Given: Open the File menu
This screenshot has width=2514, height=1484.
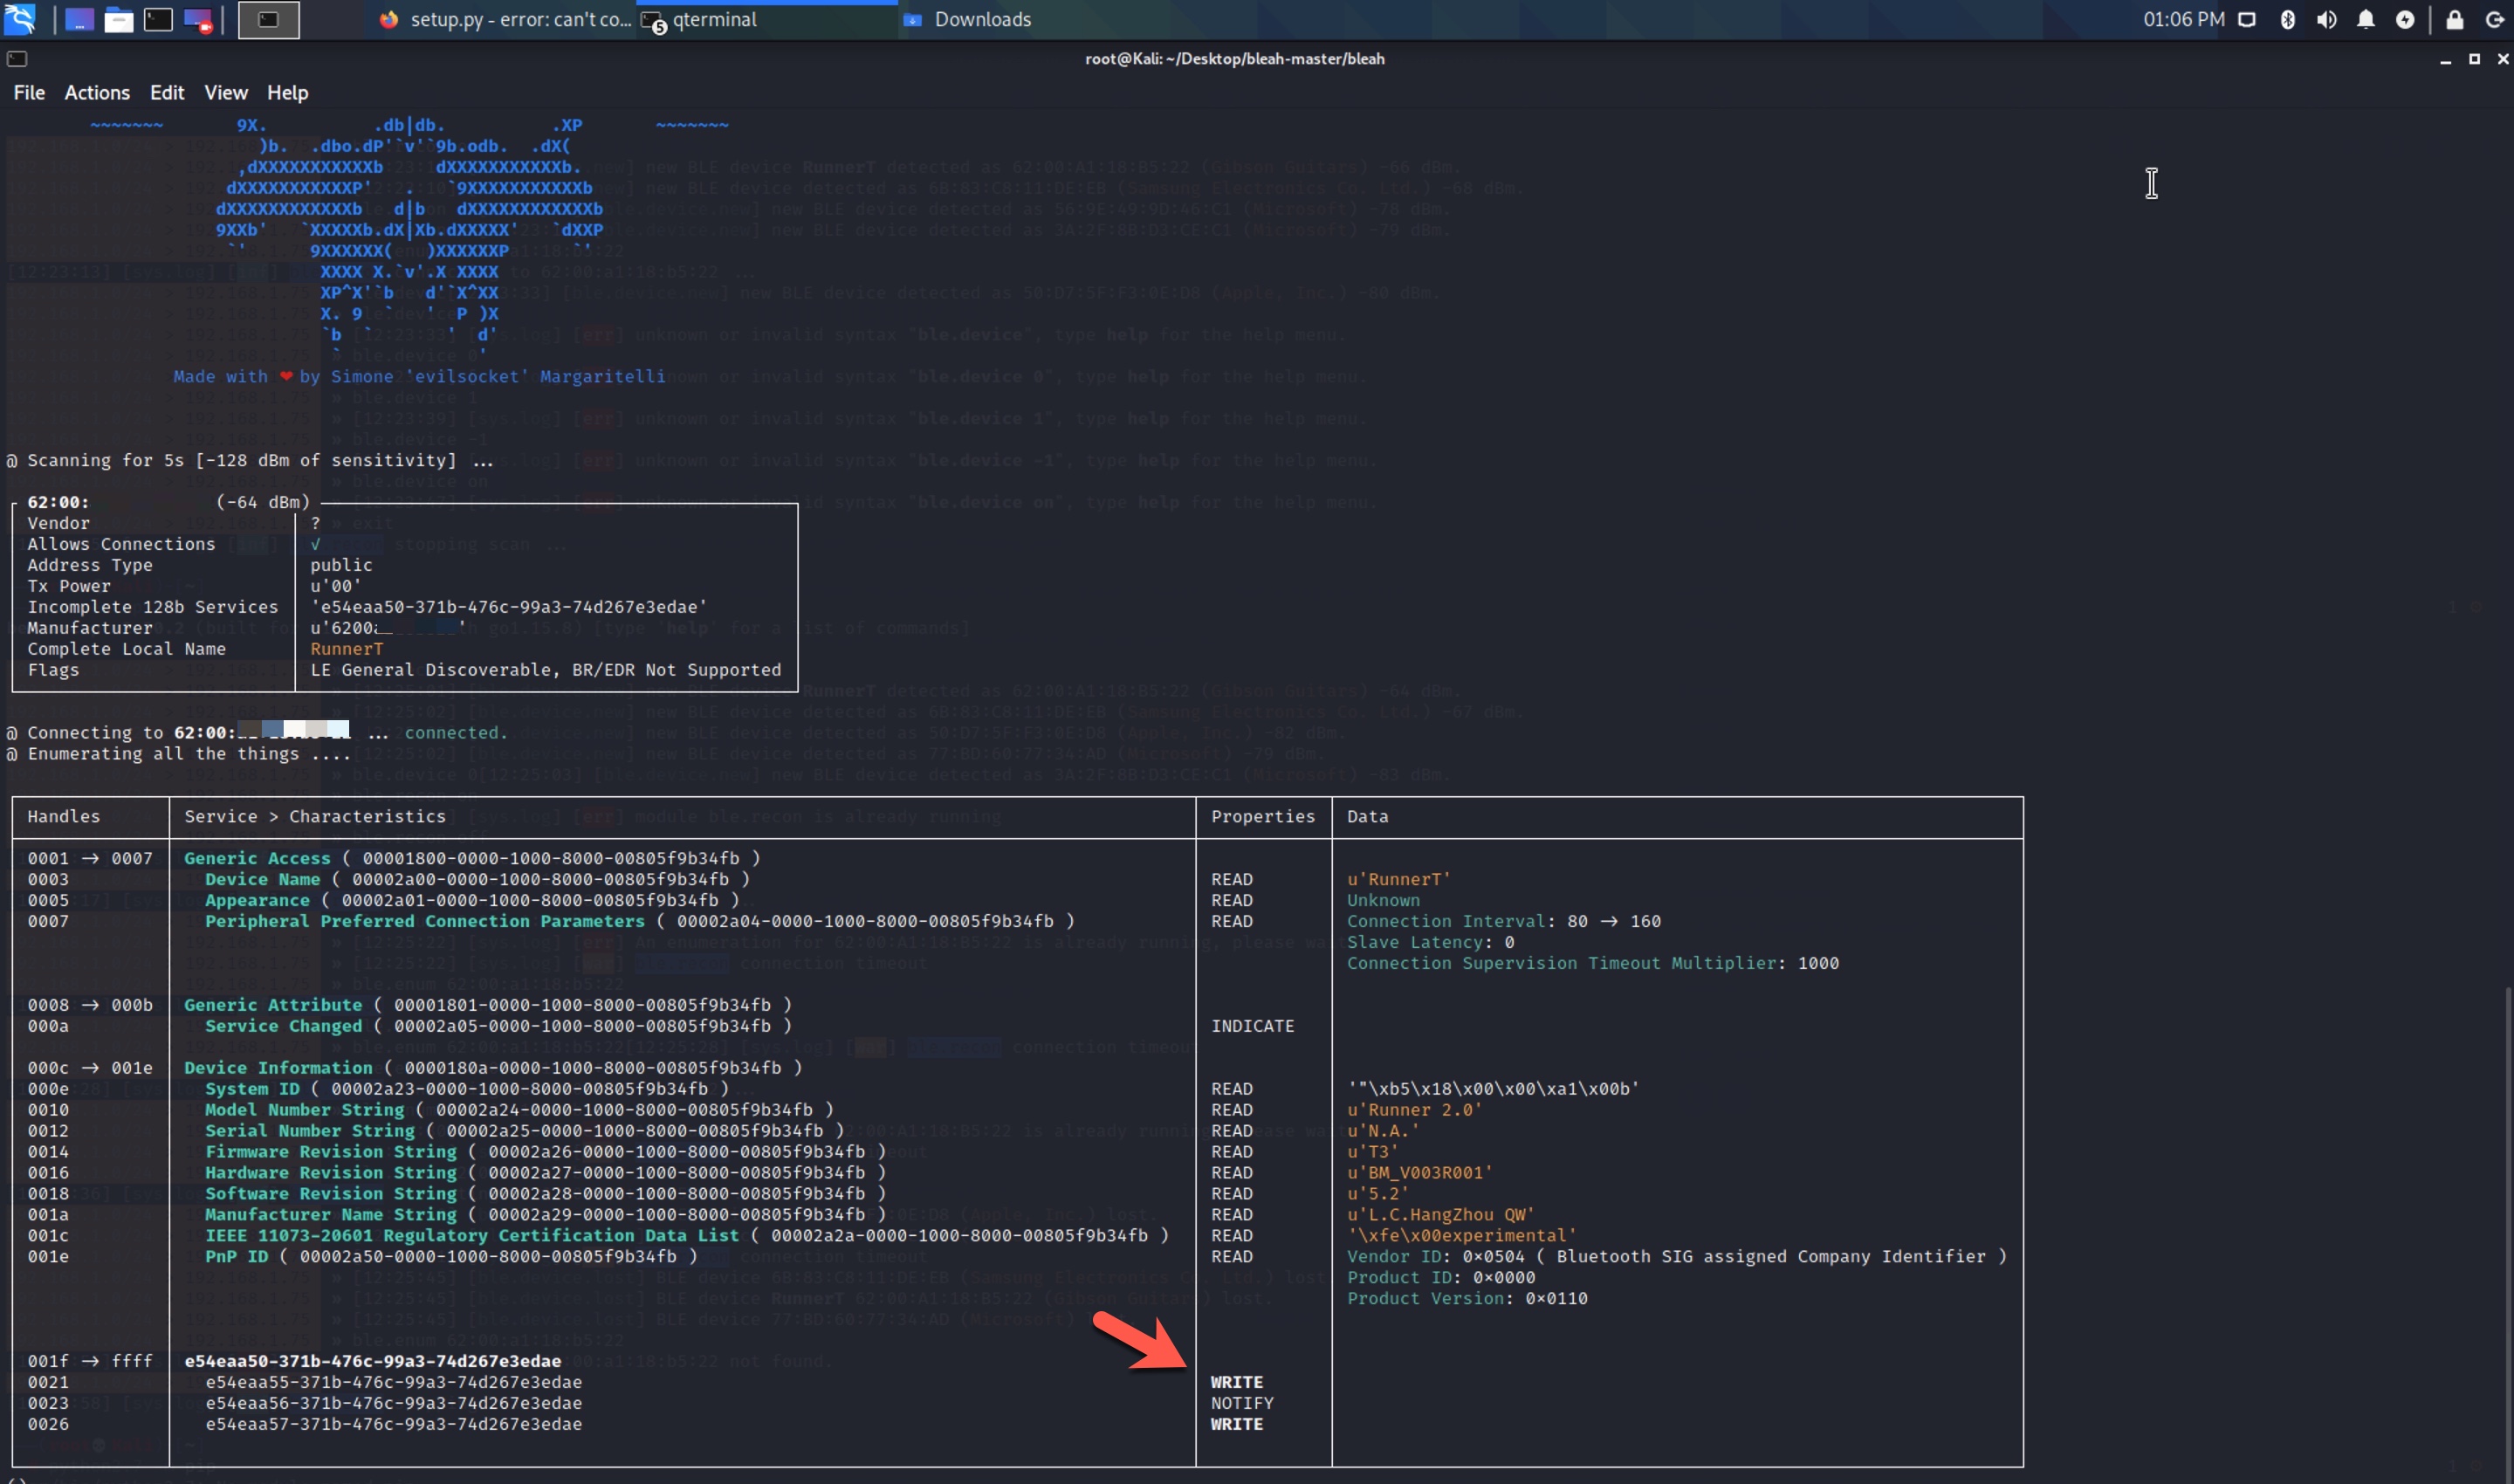Looking at the screenshot, I should point(29,92).
